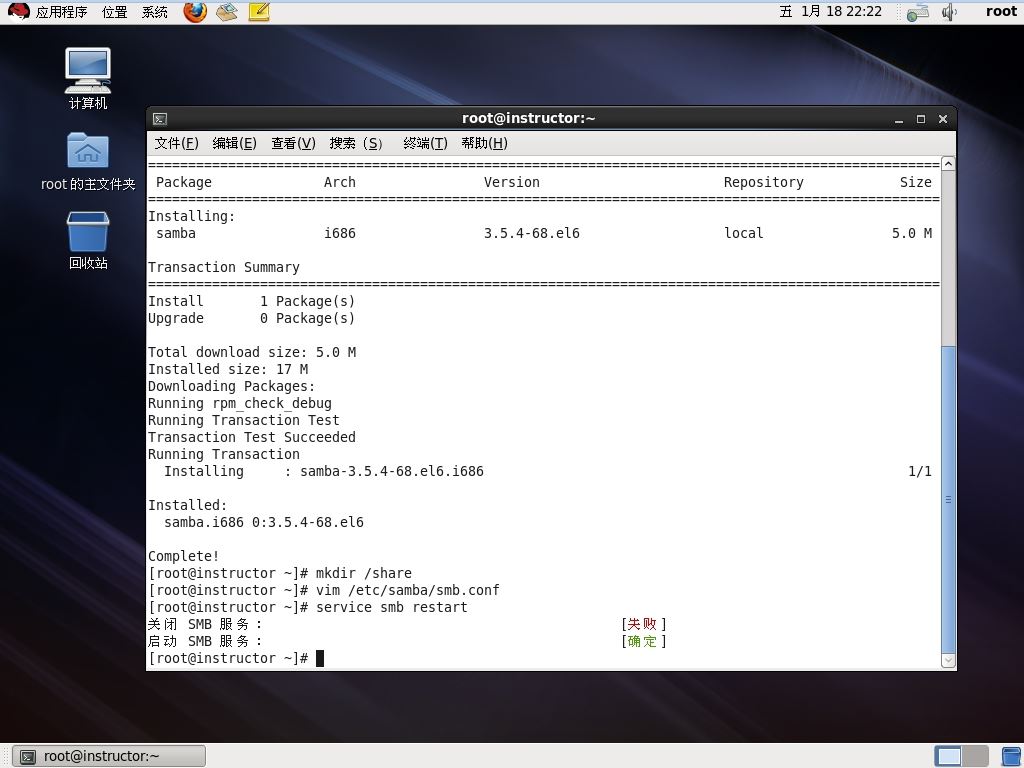This screenshot has width=1024, height=768.
Task: Click the 'Repository' column header
Action: 763,183
